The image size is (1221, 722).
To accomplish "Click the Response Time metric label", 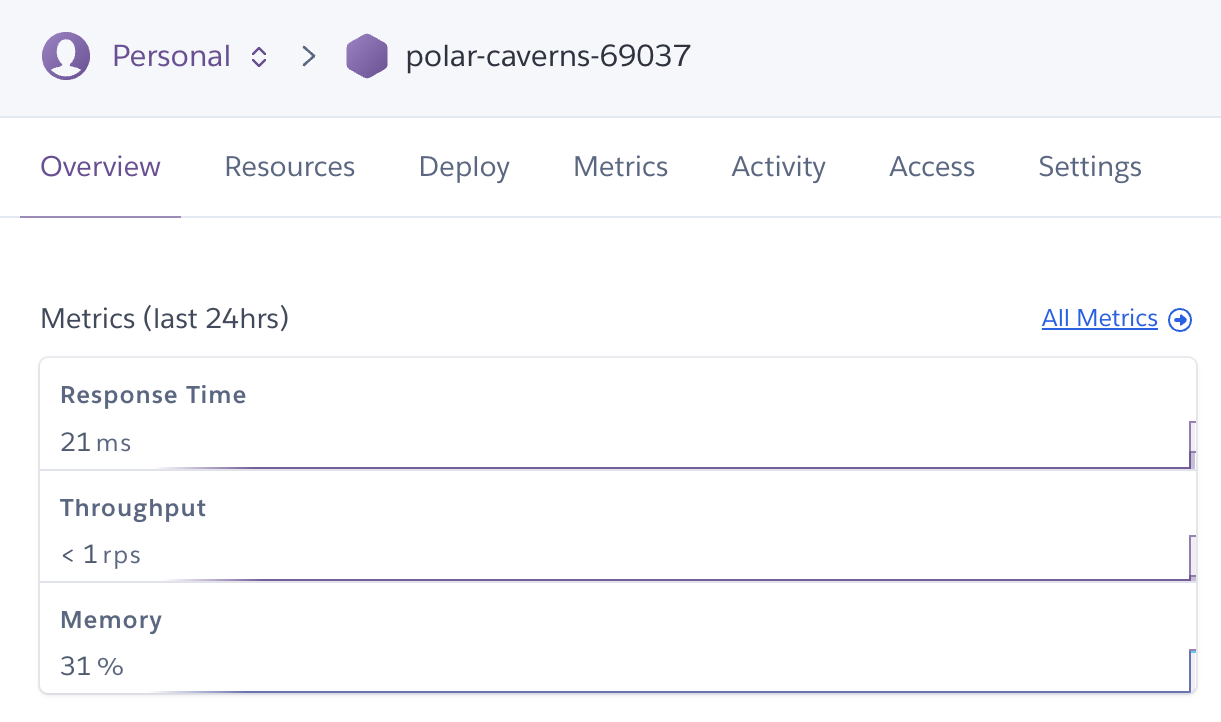I will click(x=153, y=395).
